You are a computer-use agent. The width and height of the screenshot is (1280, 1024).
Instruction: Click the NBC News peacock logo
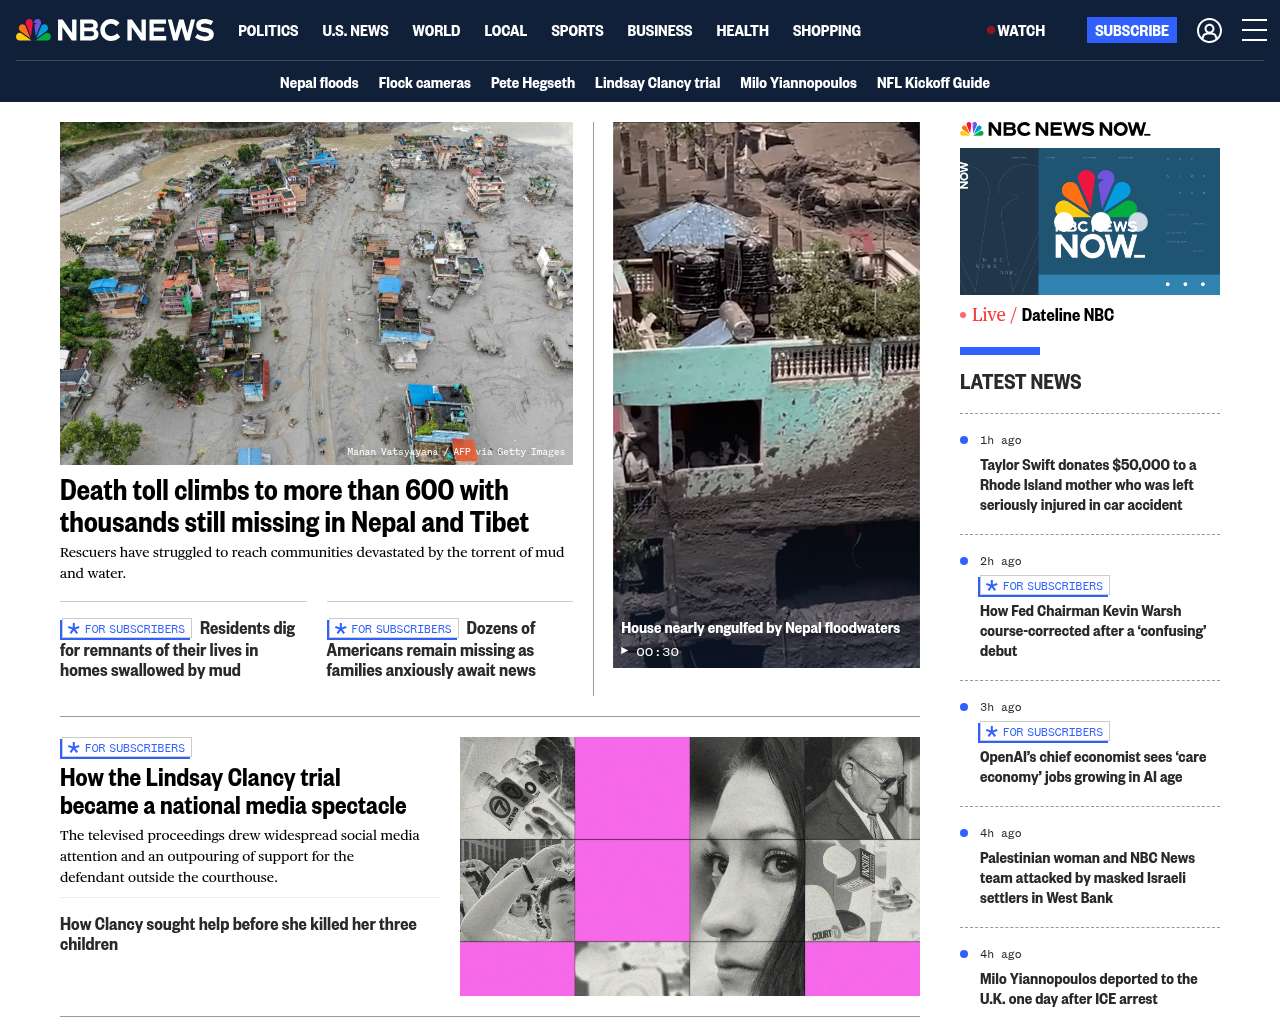(115, 30)
